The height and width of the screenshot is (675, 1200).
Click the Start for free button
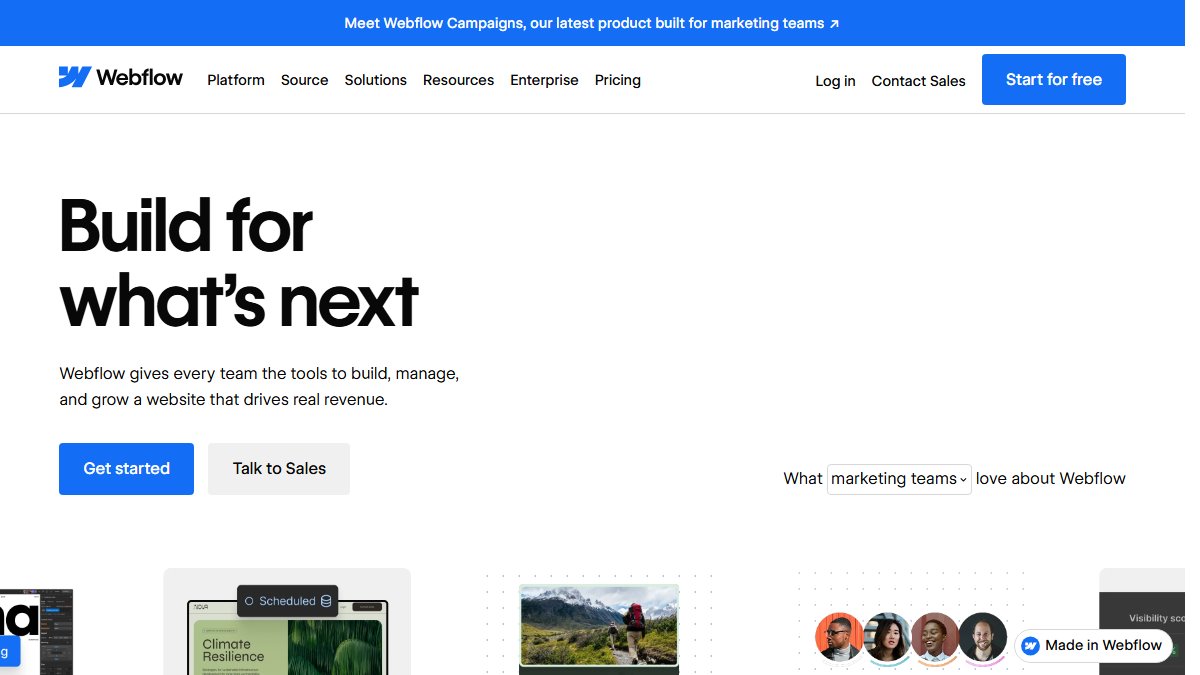coord(1053,80)
